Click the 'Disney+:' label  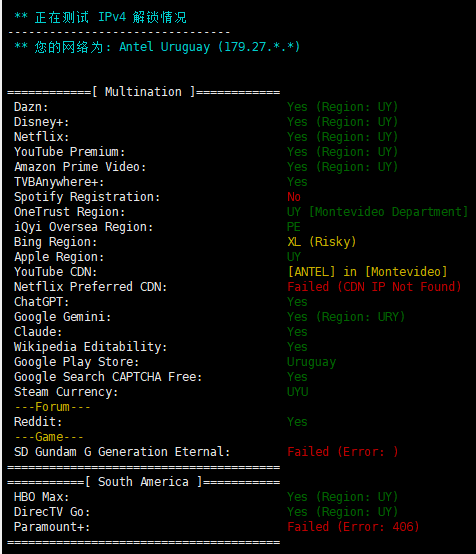[42, 122]
